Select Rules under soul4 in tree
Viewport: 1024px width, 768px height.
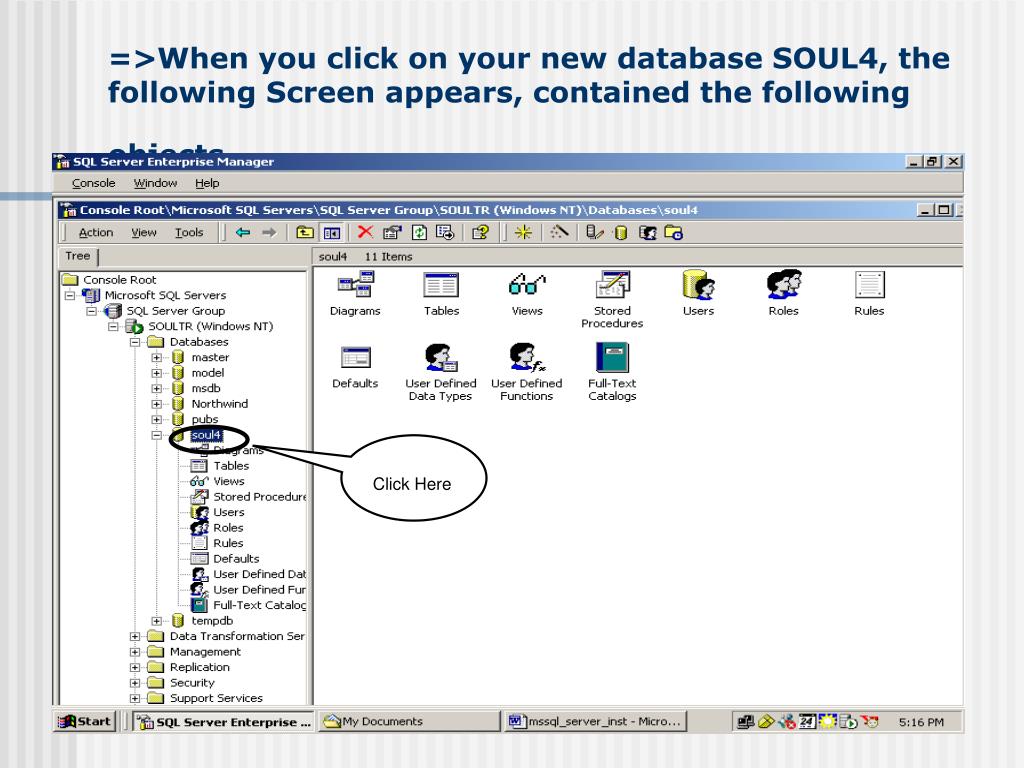pyautogui.click(x=228, y=543)
